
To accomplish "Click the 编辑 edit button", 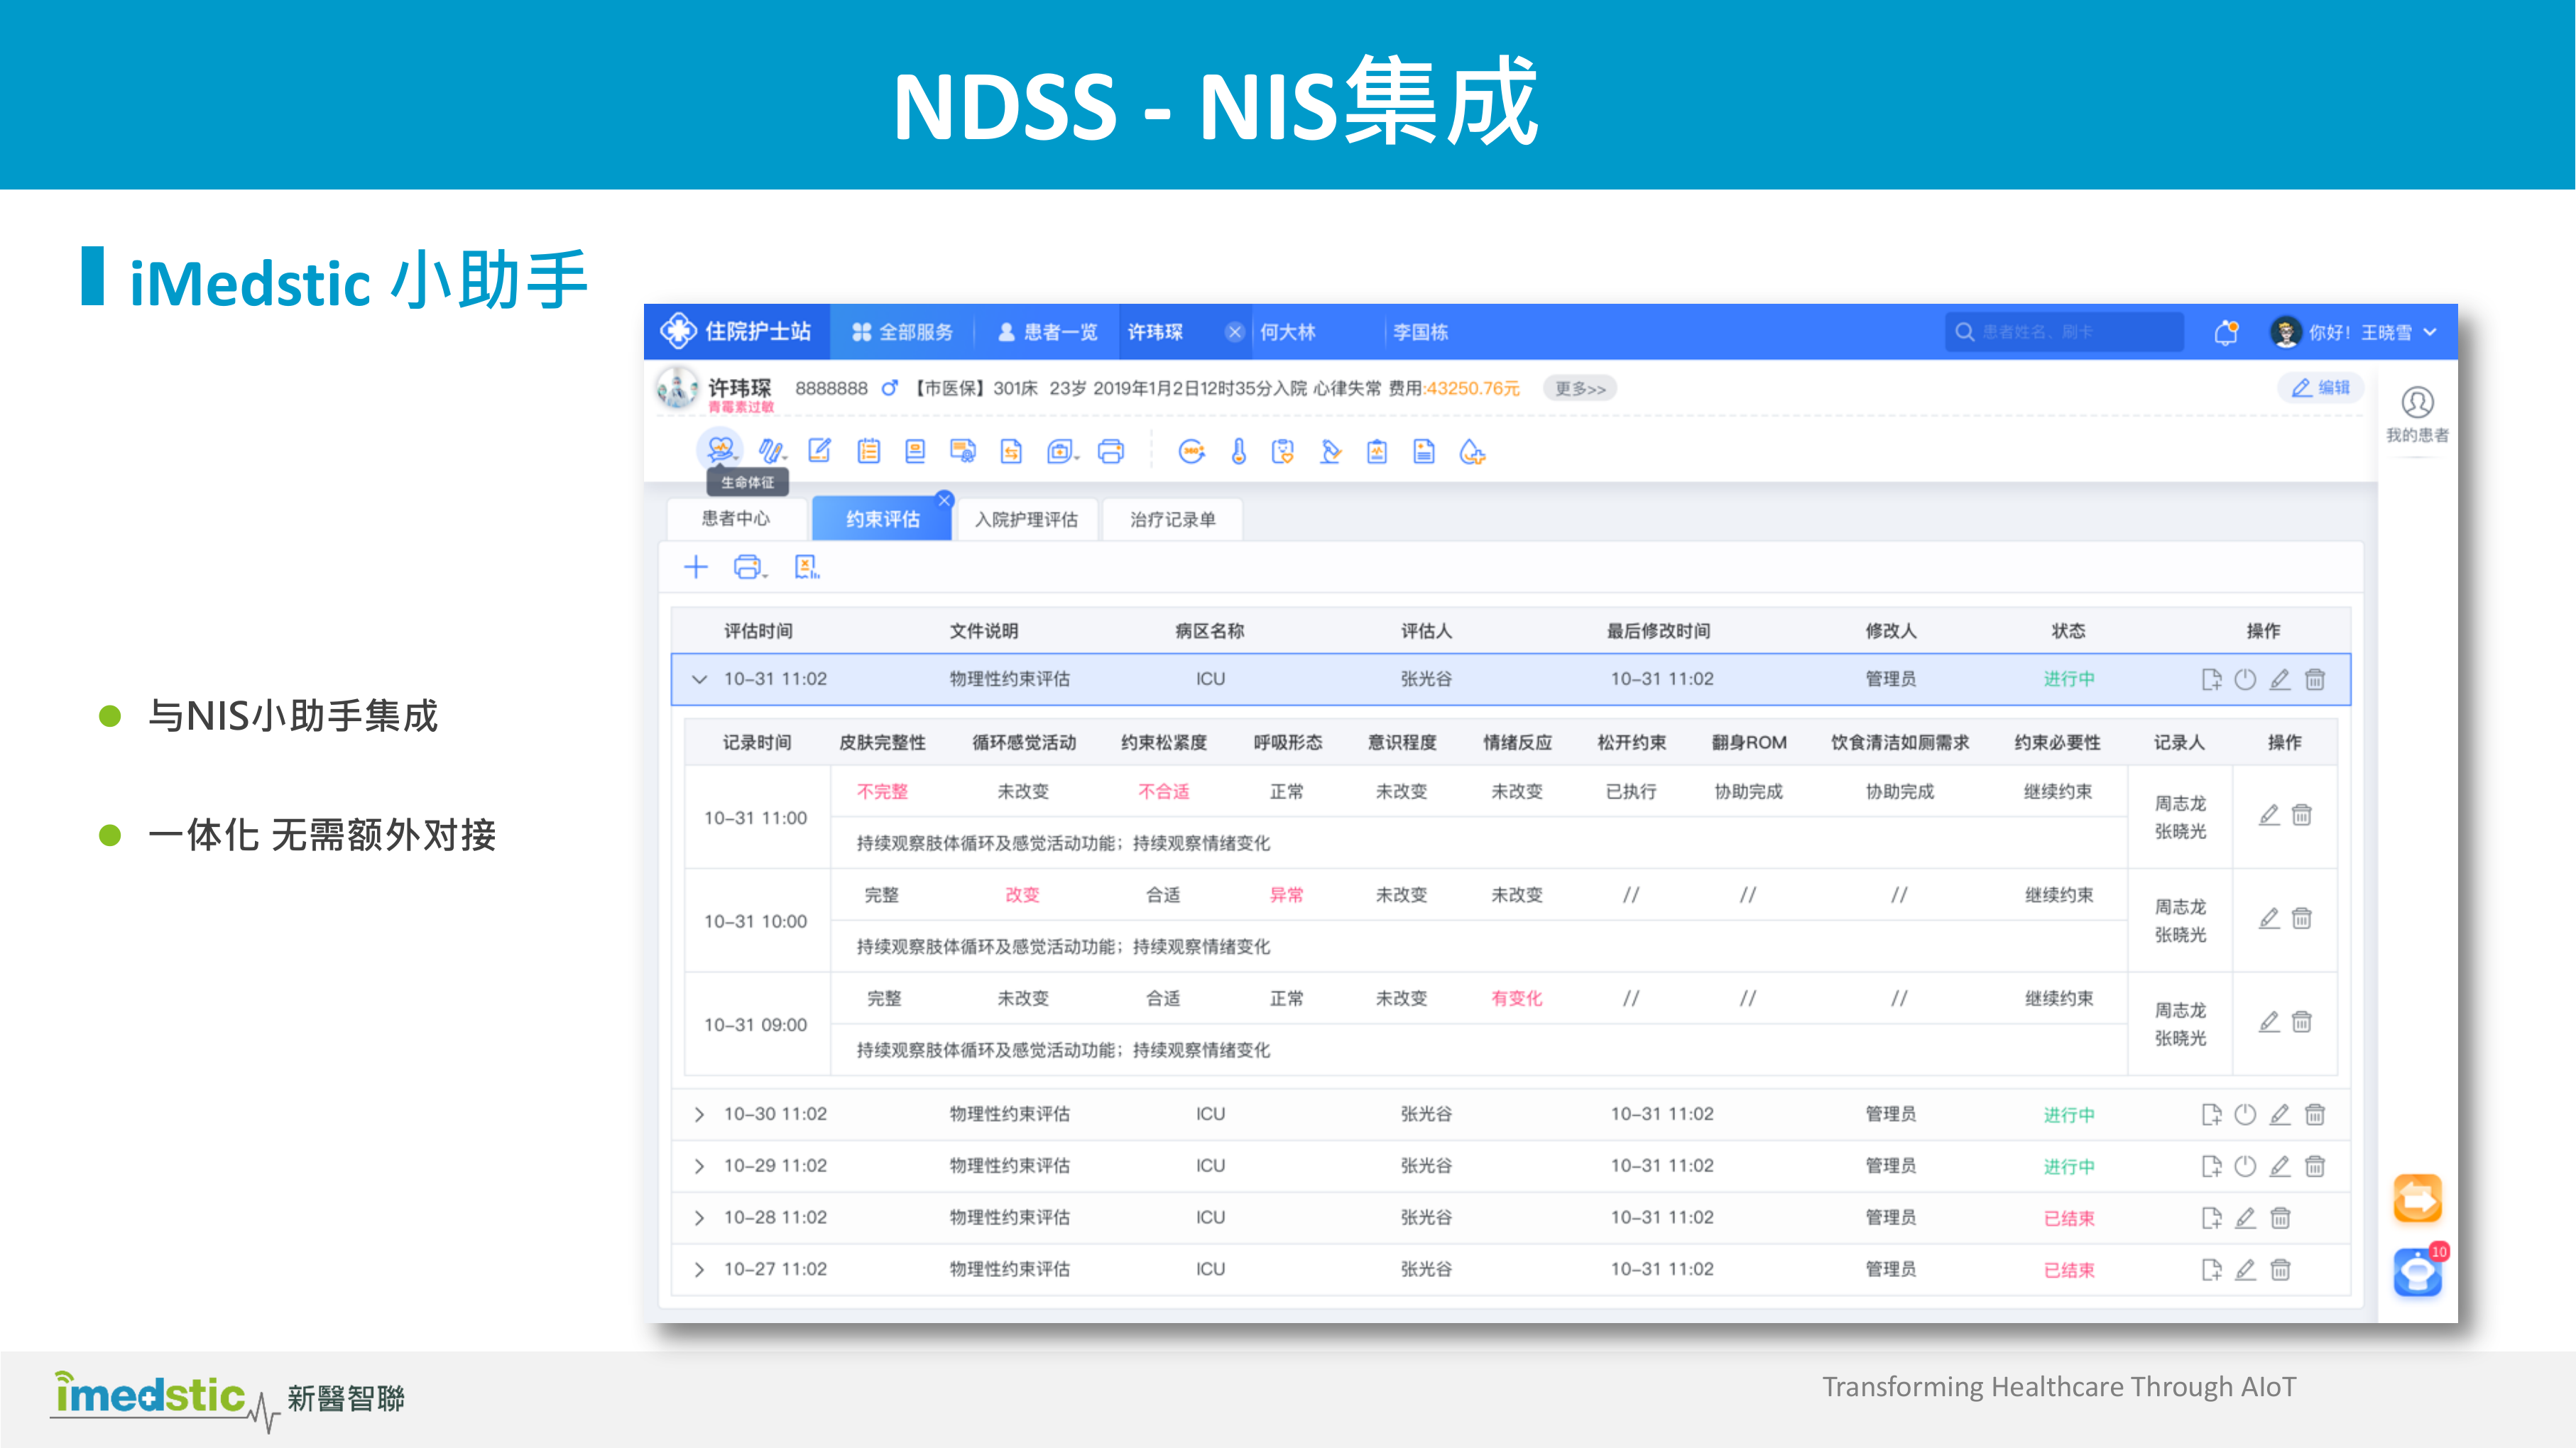I will tap(2320, 388).
